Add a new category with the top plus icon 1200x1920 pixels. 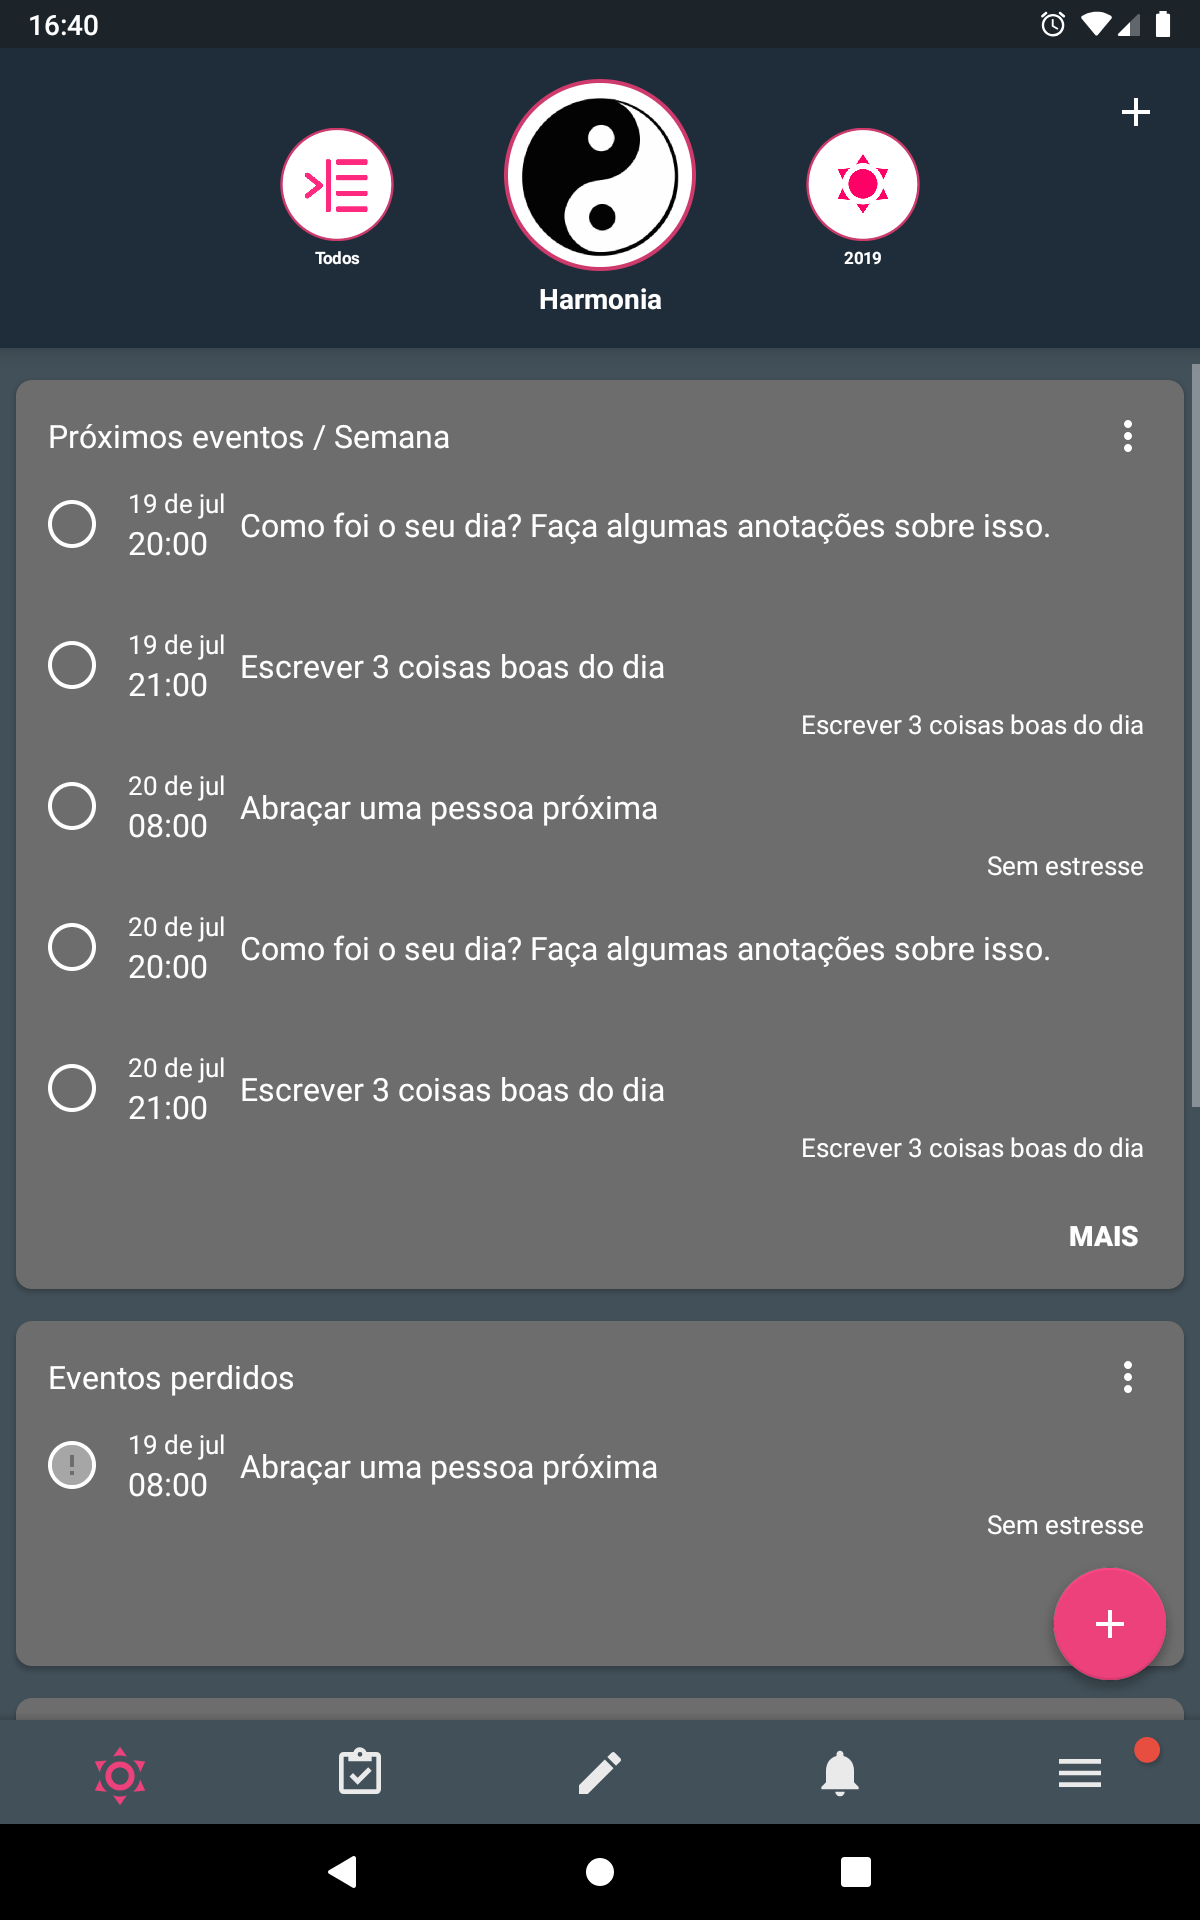click(x=1135, y=111)
